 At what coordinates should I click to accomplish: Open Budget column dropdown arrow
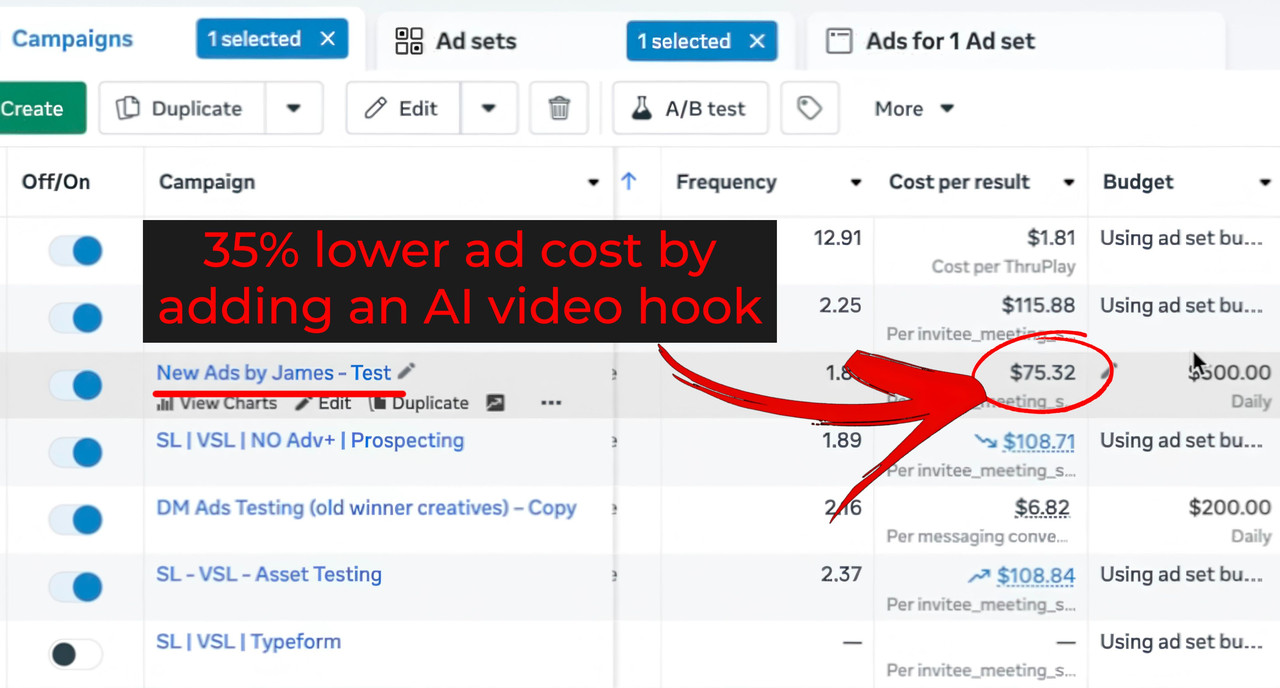[1265, 182]
